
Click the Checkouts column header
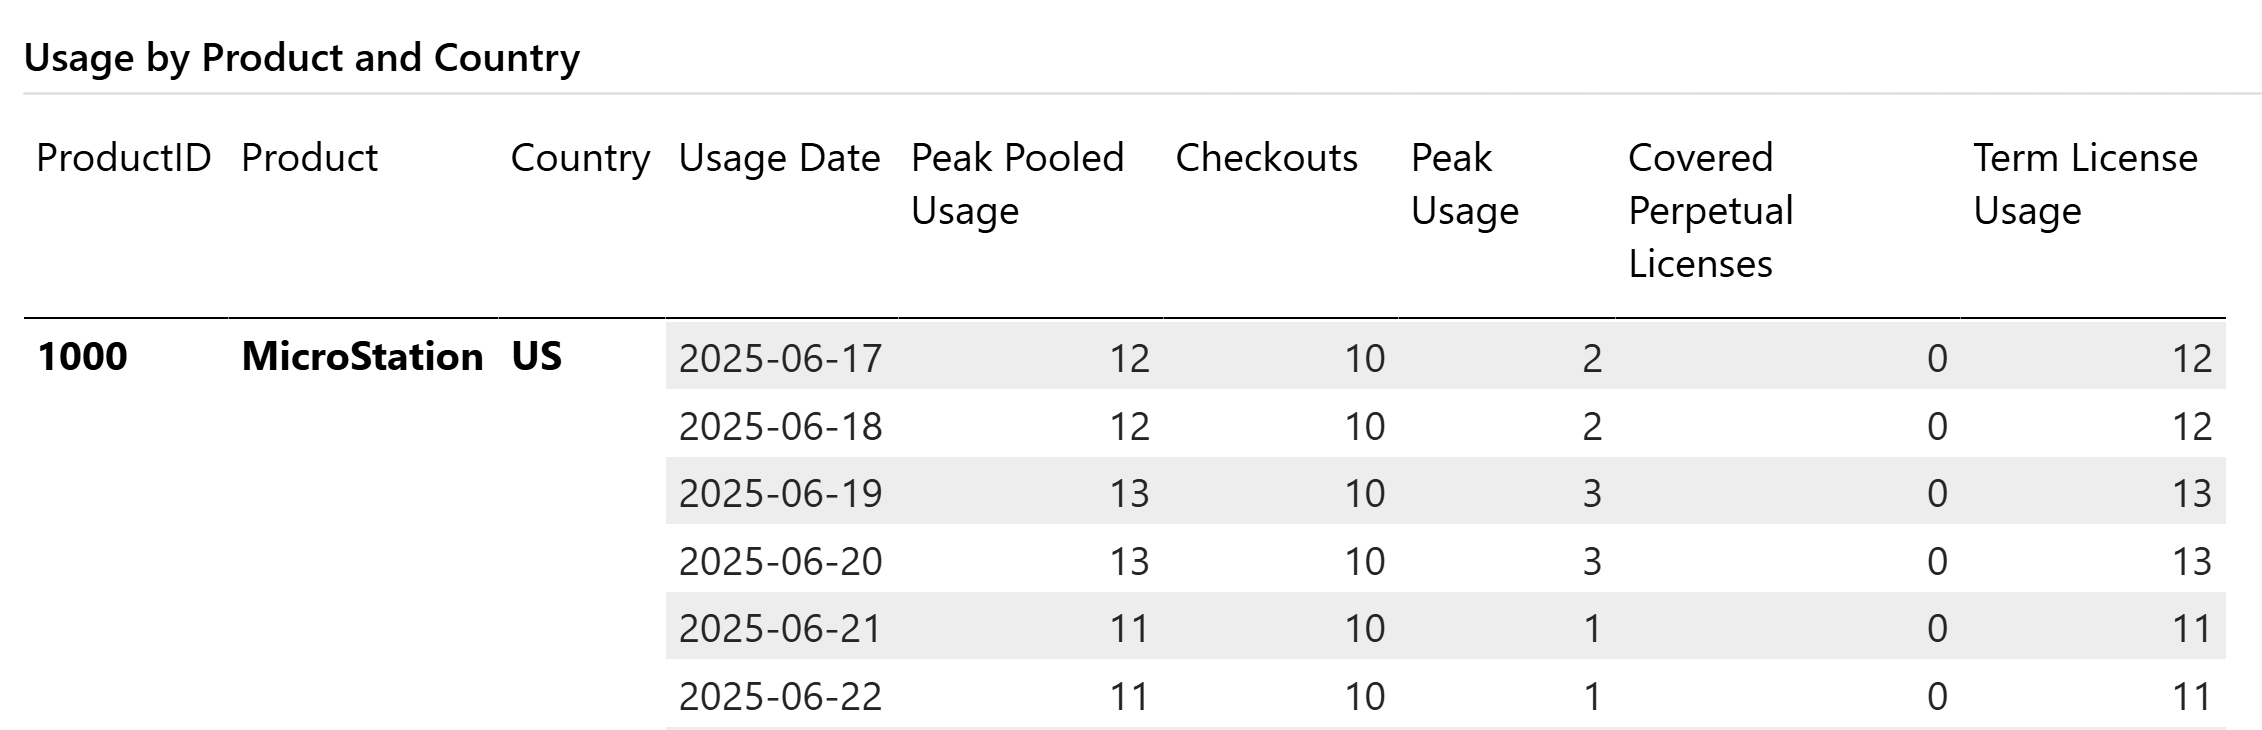coord(1266,158)
